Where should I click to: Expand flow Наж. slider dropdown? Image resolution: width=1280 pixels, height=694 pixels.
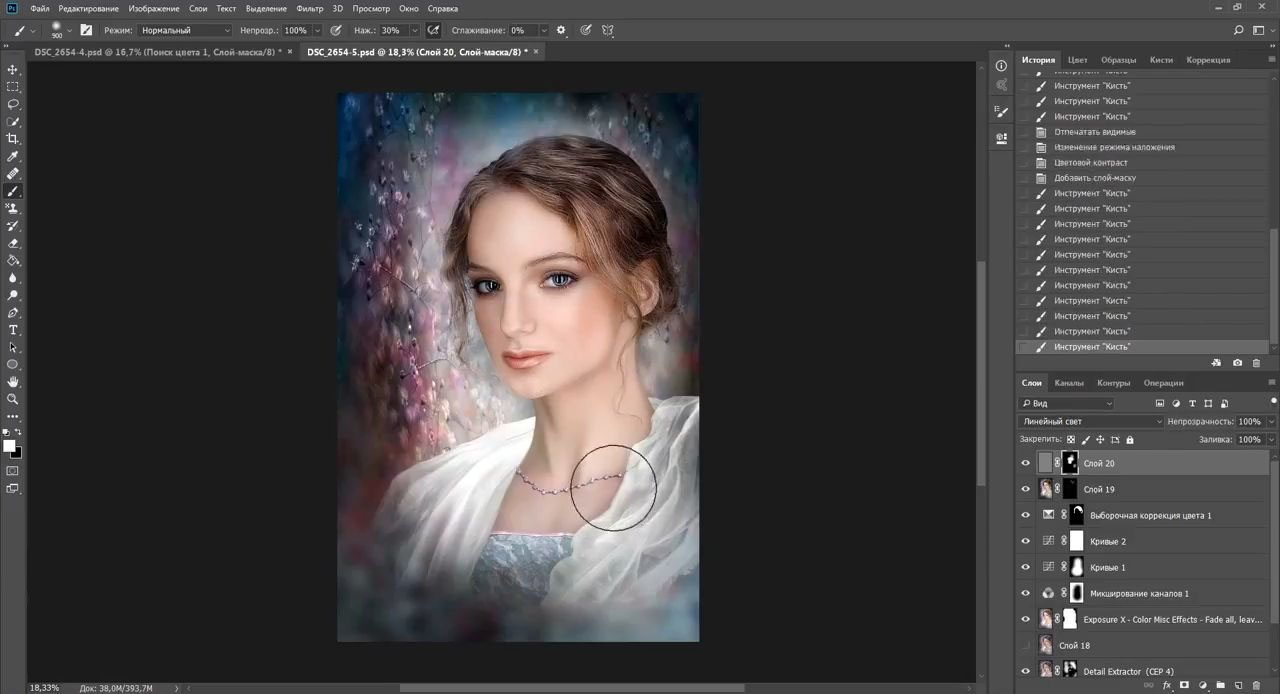[x=414, y=30]
